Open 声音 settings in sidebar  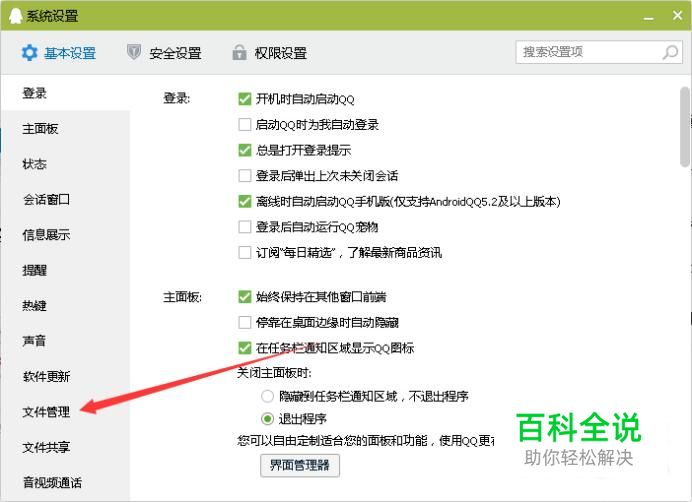click(66, 340)
